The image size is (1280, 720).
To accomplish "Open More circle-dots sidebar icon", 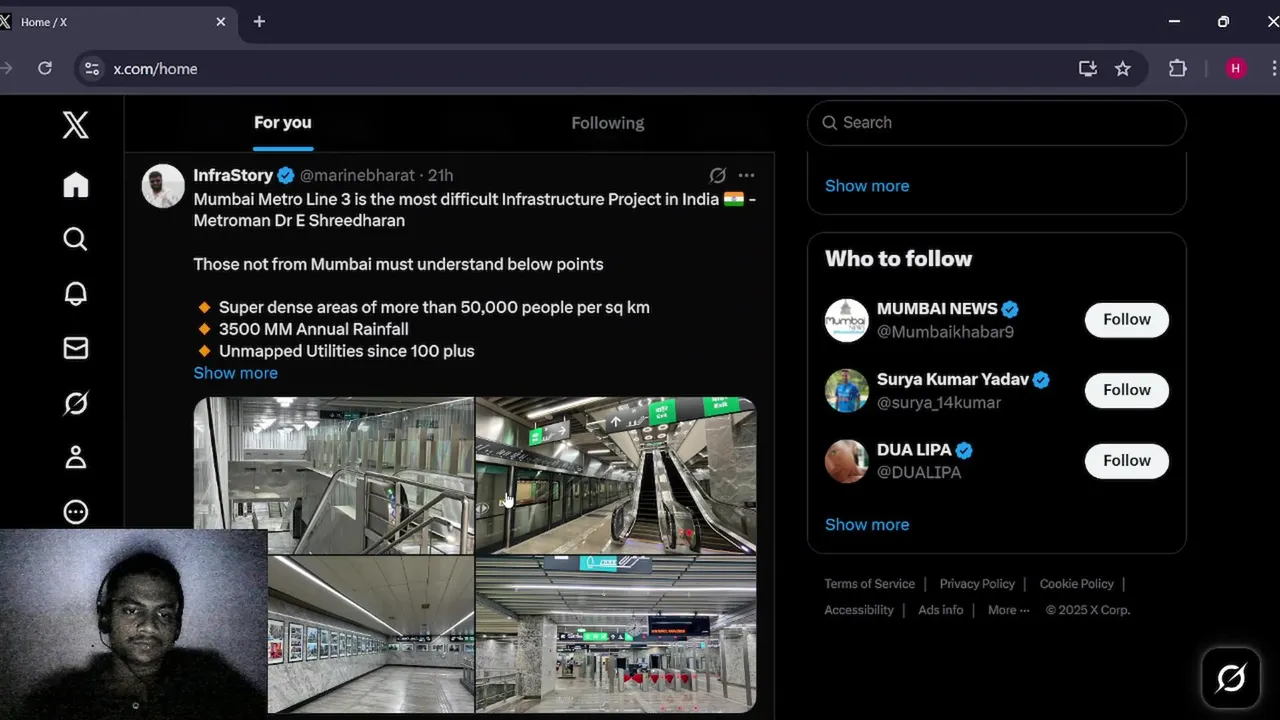I will [75, 512].
